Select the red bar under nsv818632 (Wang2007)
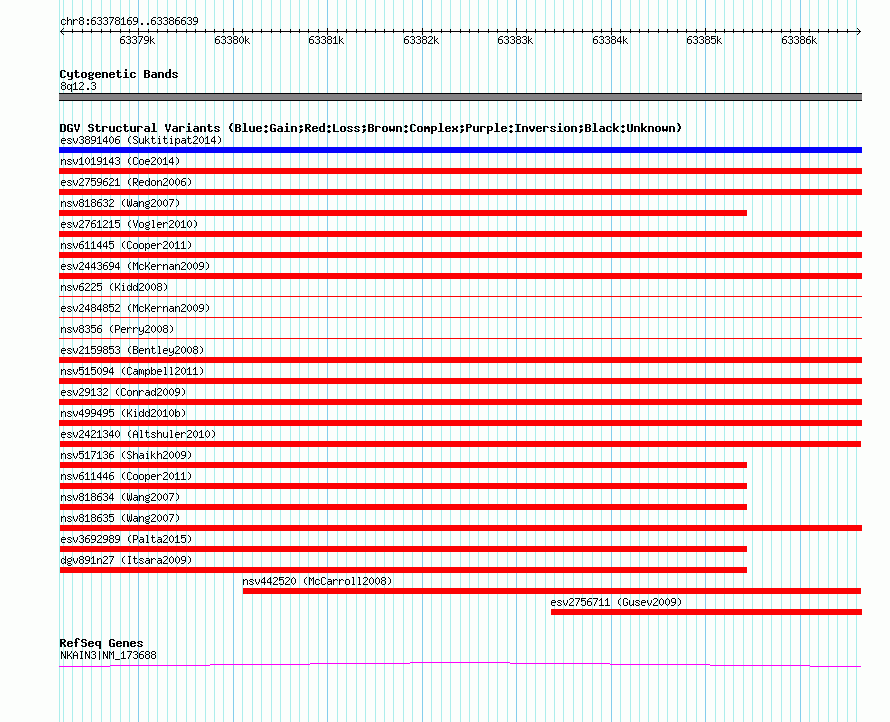Image resolution: width=890 pixels, height=722 pixels. 403,213
